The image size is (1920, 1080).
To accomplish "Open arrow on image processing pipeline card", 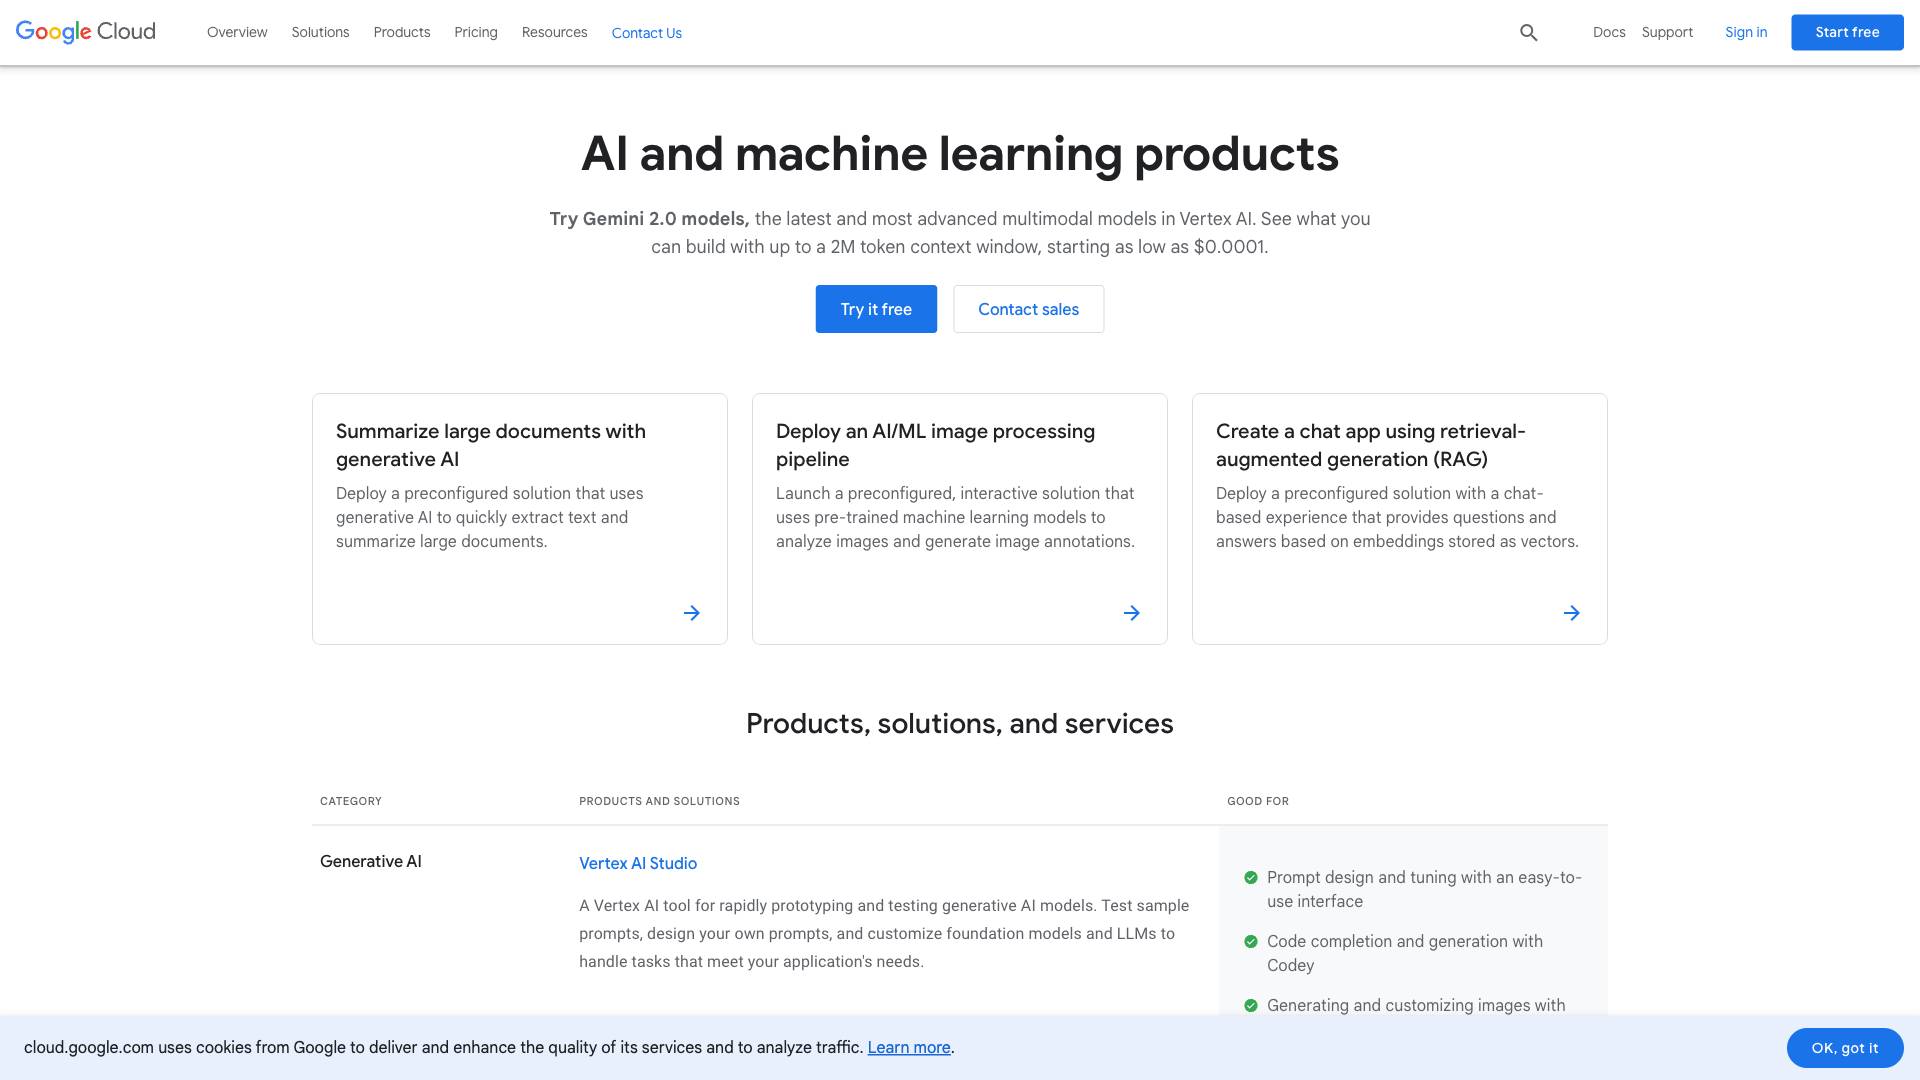I will (x=1131, y=613).
